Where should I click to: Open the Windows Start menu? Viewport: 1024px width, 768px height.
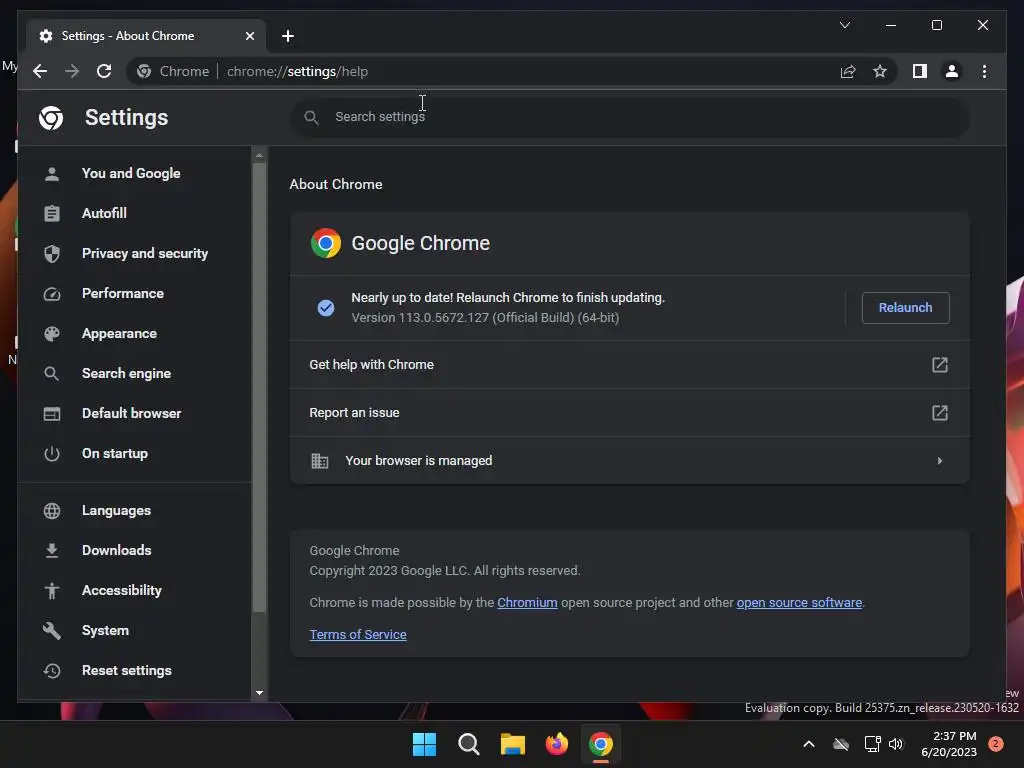click(424, 744)
